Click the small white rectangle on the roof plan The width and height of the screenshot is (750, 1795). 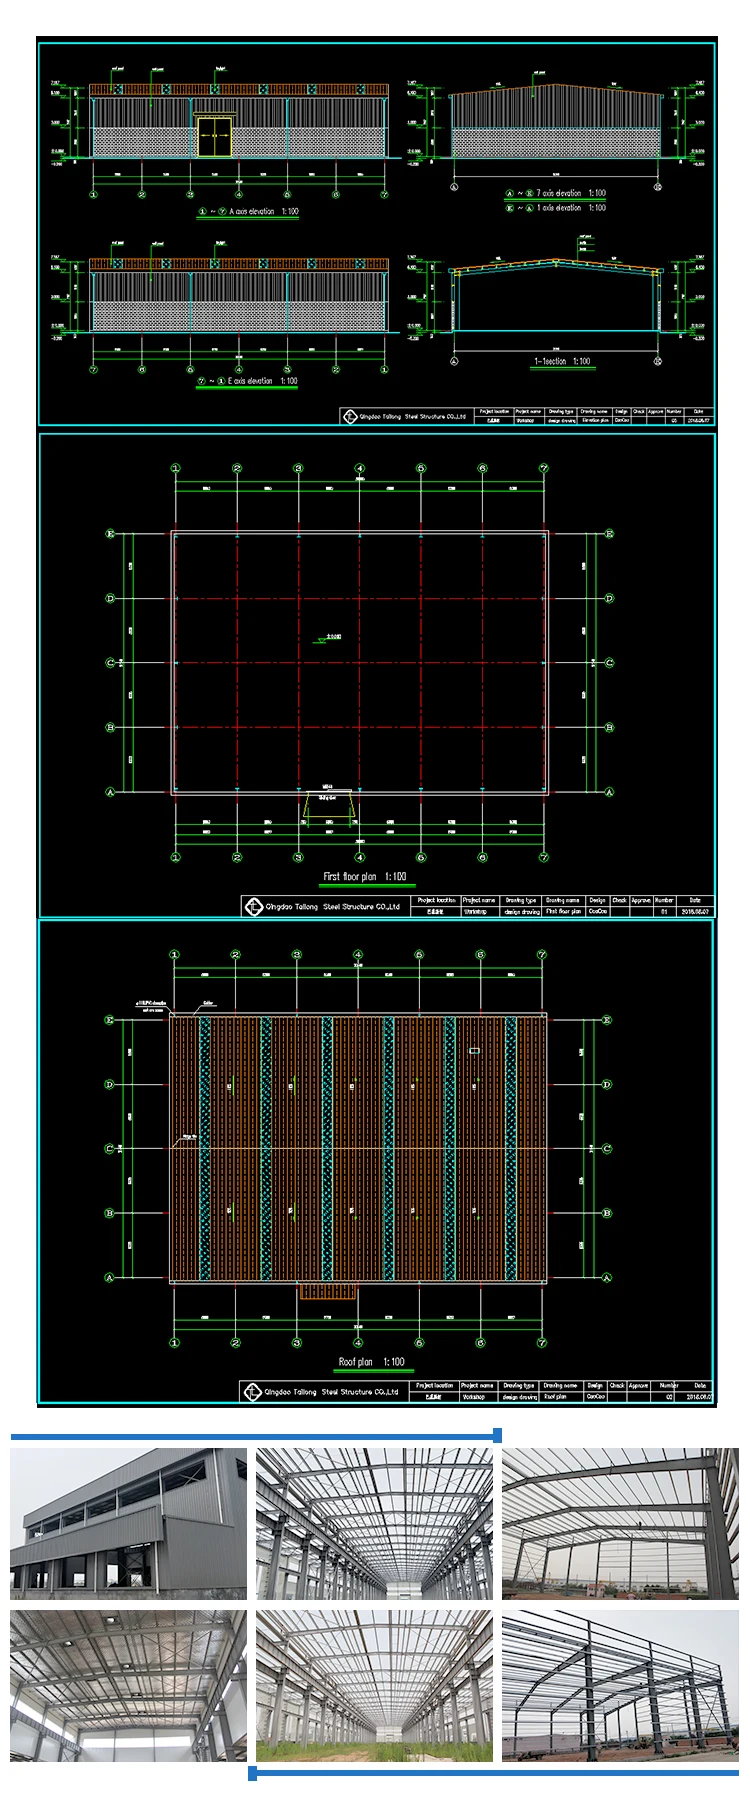pyautogui.click(x=475, y=1050)
